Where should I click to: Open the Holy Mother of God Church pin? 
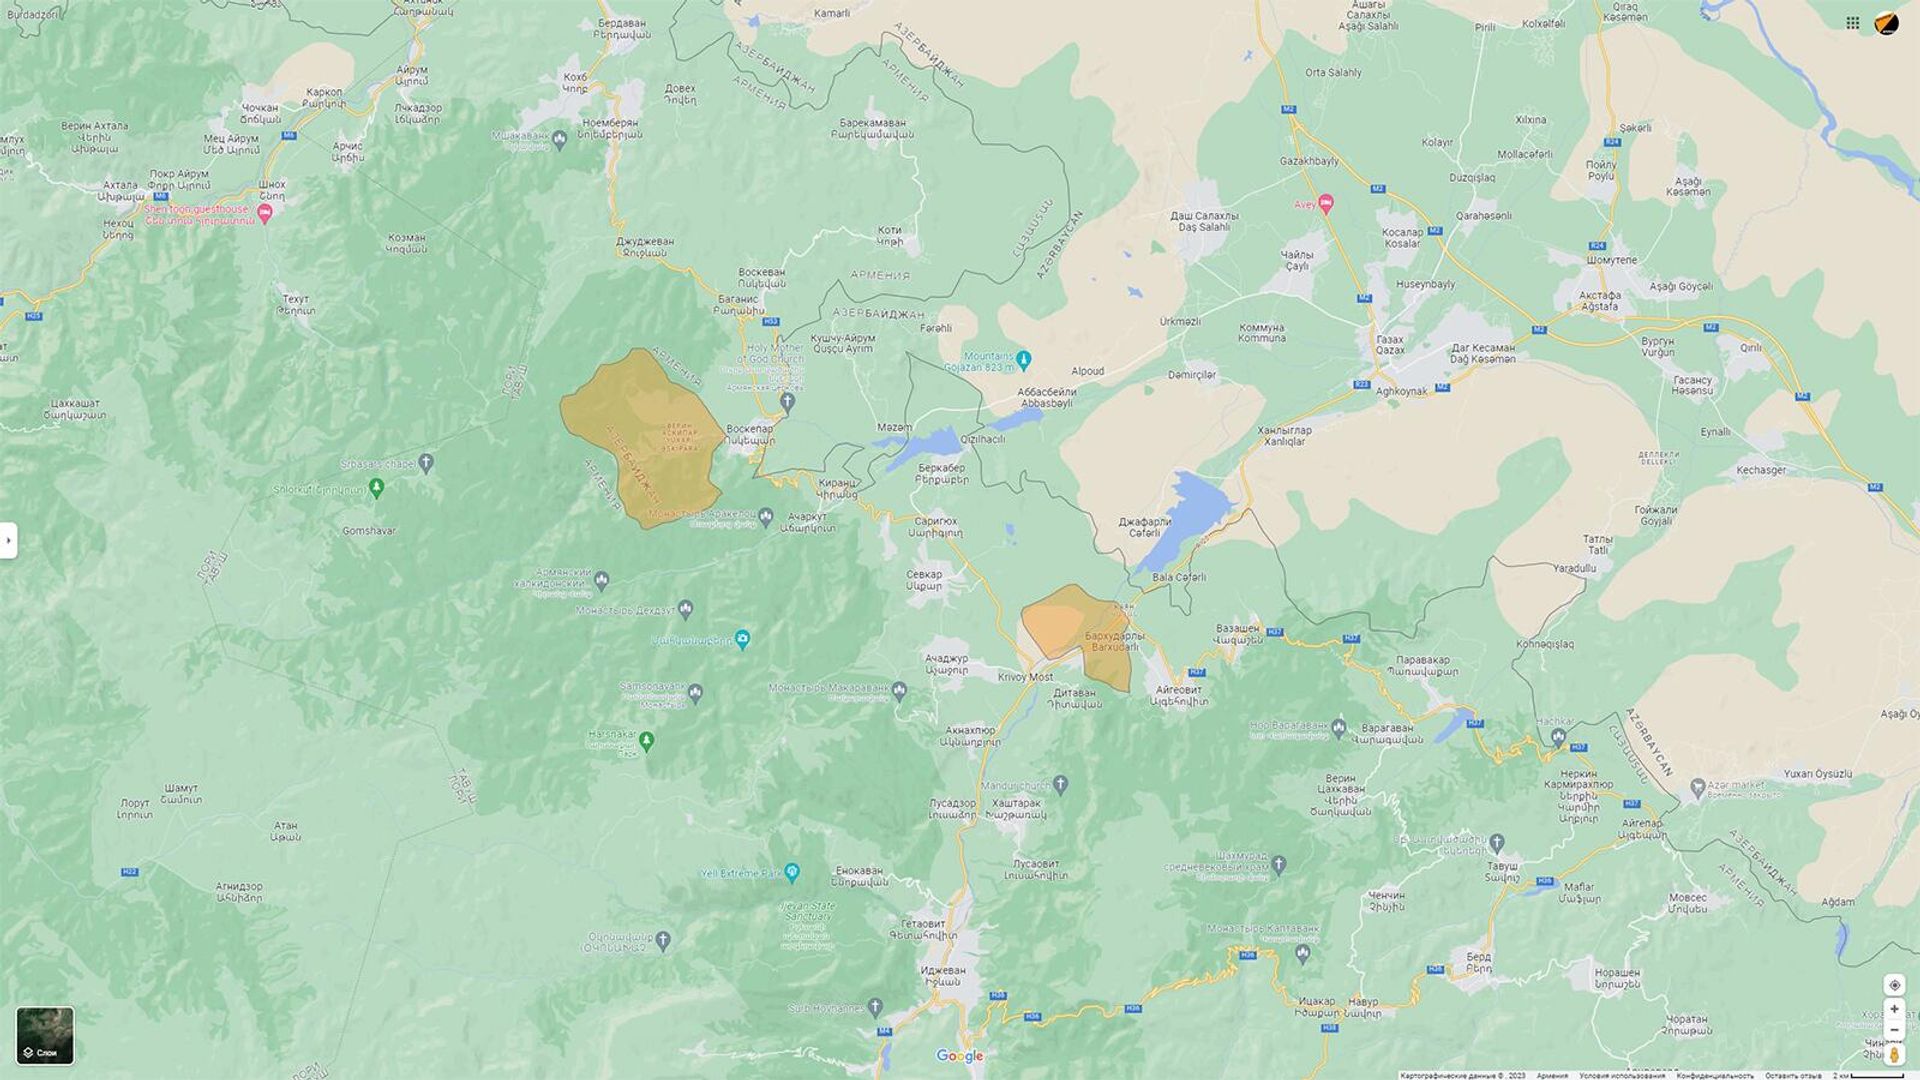coord(787,403)
